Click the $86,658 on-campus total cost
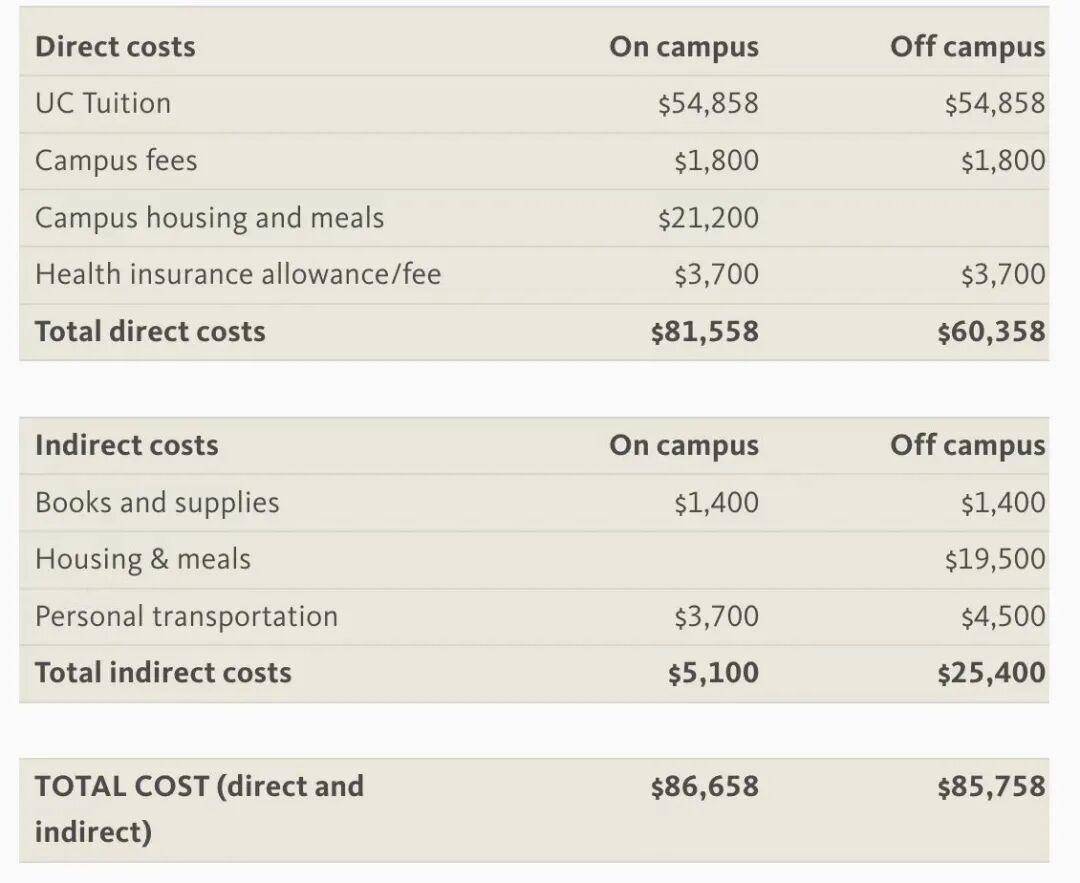Image resolution: width=1080 pixels, height=883 pixels. tap(704, 787)
